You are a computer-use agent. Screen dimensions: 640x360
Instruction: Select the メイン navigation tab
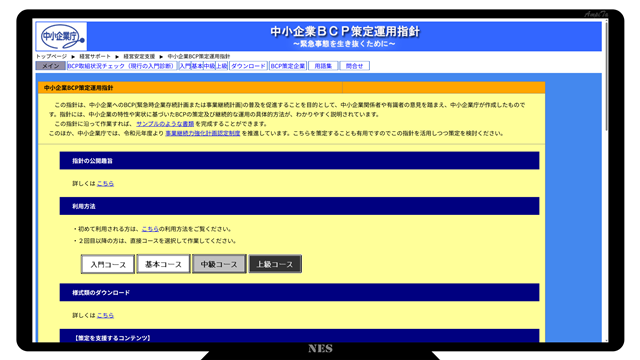click(x=51, y=66)
